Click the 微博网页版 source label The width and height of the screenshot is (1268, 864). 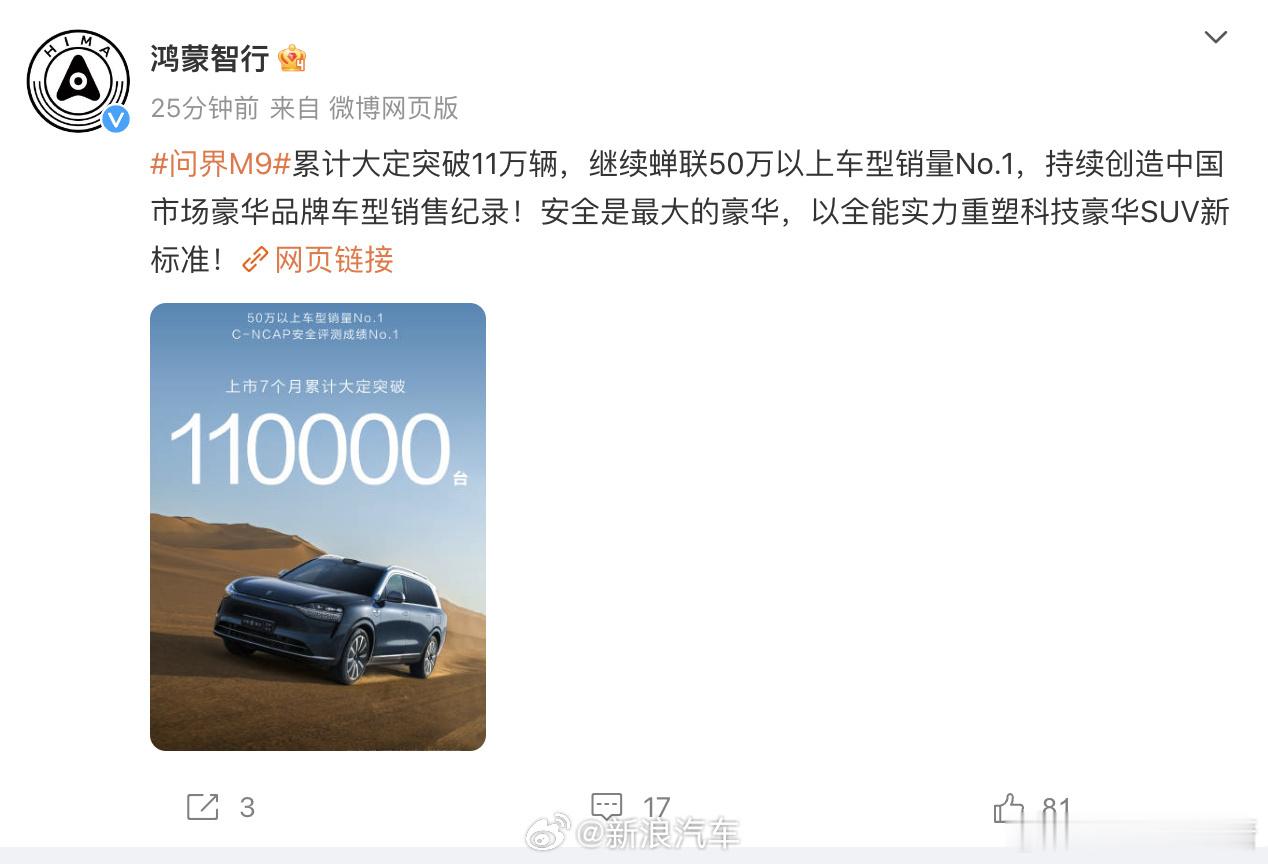click(393, 108)
